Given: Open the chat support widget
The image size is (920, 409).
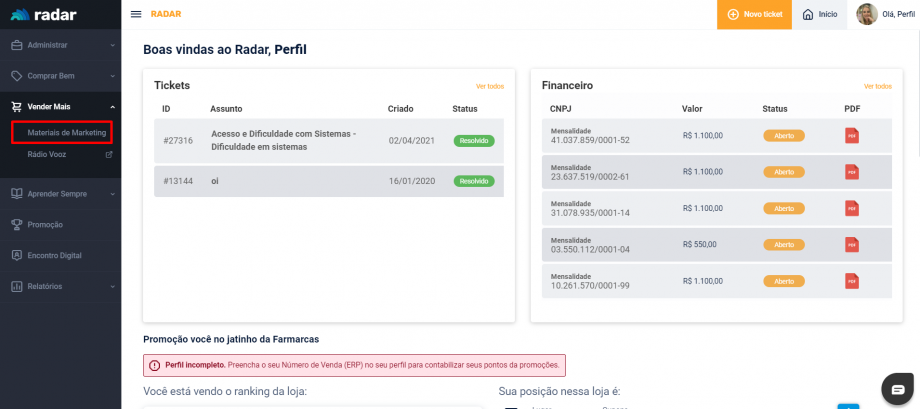Looking at the screenshot, I should click(x=897, y=389).
